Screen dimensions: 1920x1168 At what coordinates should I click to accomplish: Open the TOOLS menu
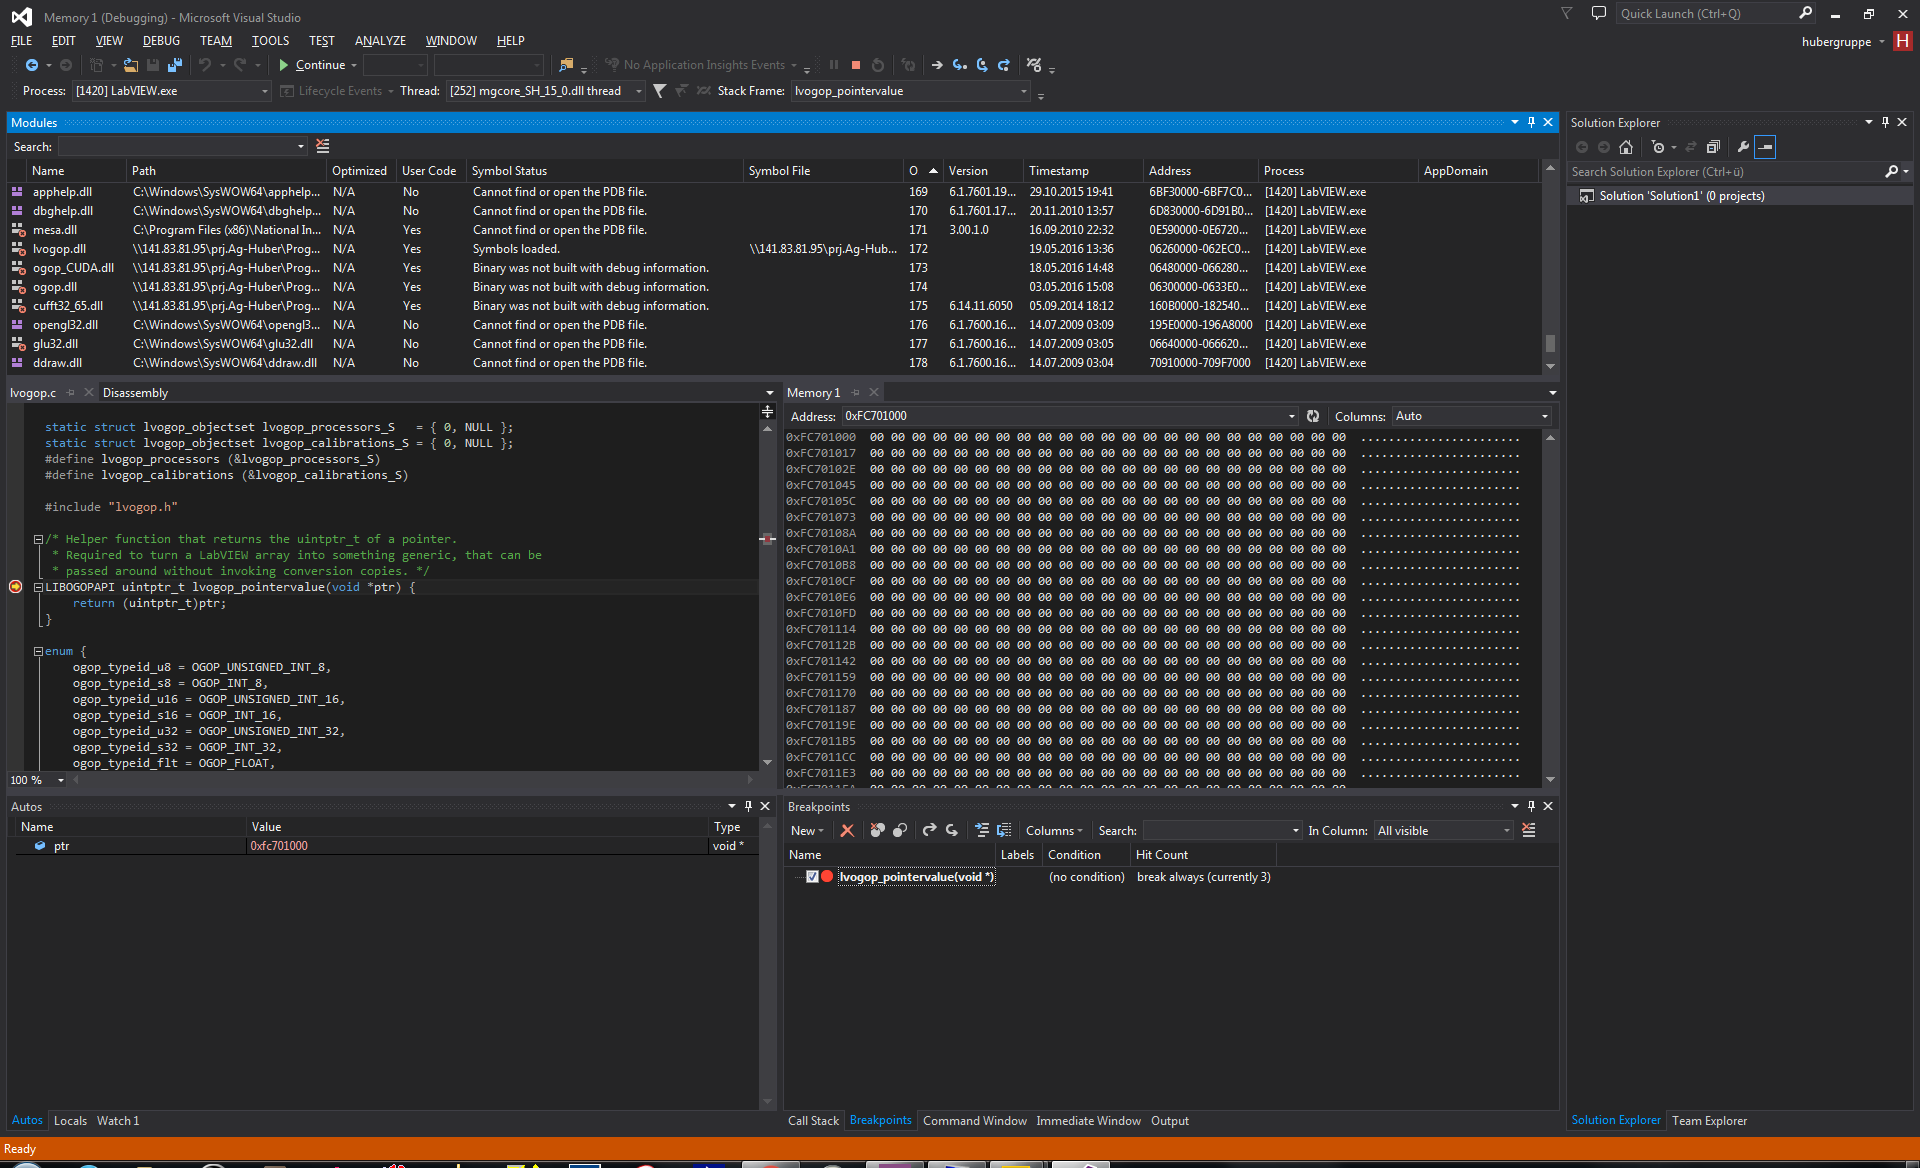point(270,41)
